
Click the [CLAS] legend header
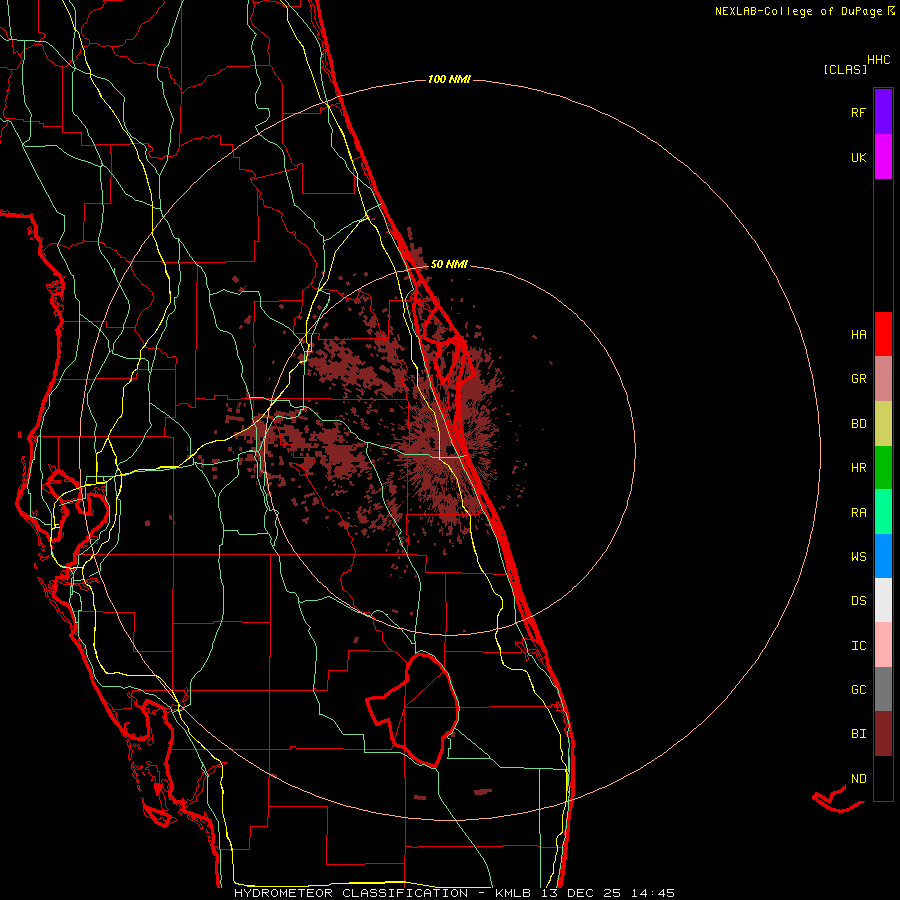pyautogui.click(x=845, y=70)
